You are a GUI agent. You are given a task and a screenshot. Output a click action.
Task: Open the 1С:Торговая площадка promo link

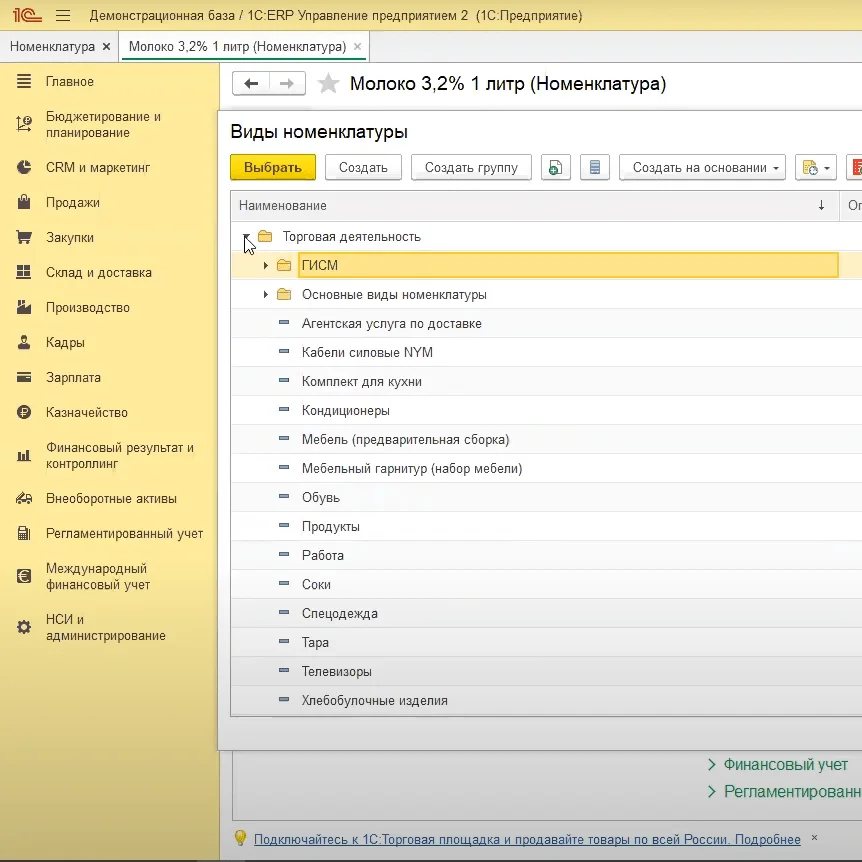tap(527, 839)
